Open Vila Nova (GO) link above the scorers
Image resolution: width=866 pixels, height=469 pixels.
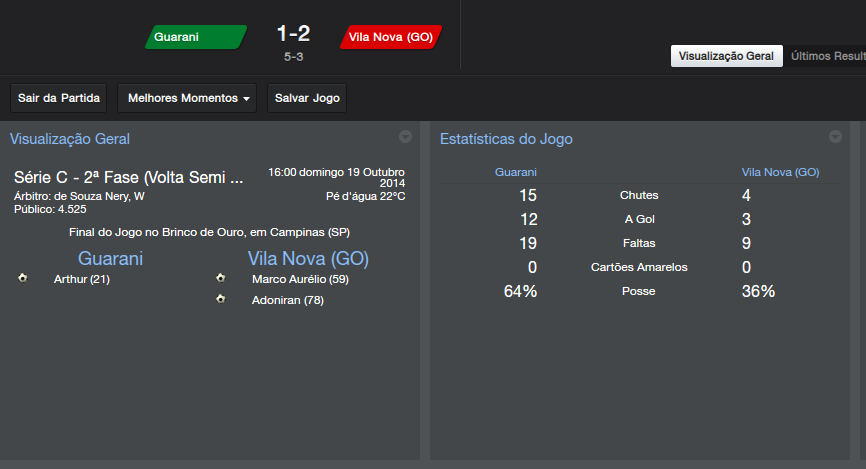coord(308,259)
